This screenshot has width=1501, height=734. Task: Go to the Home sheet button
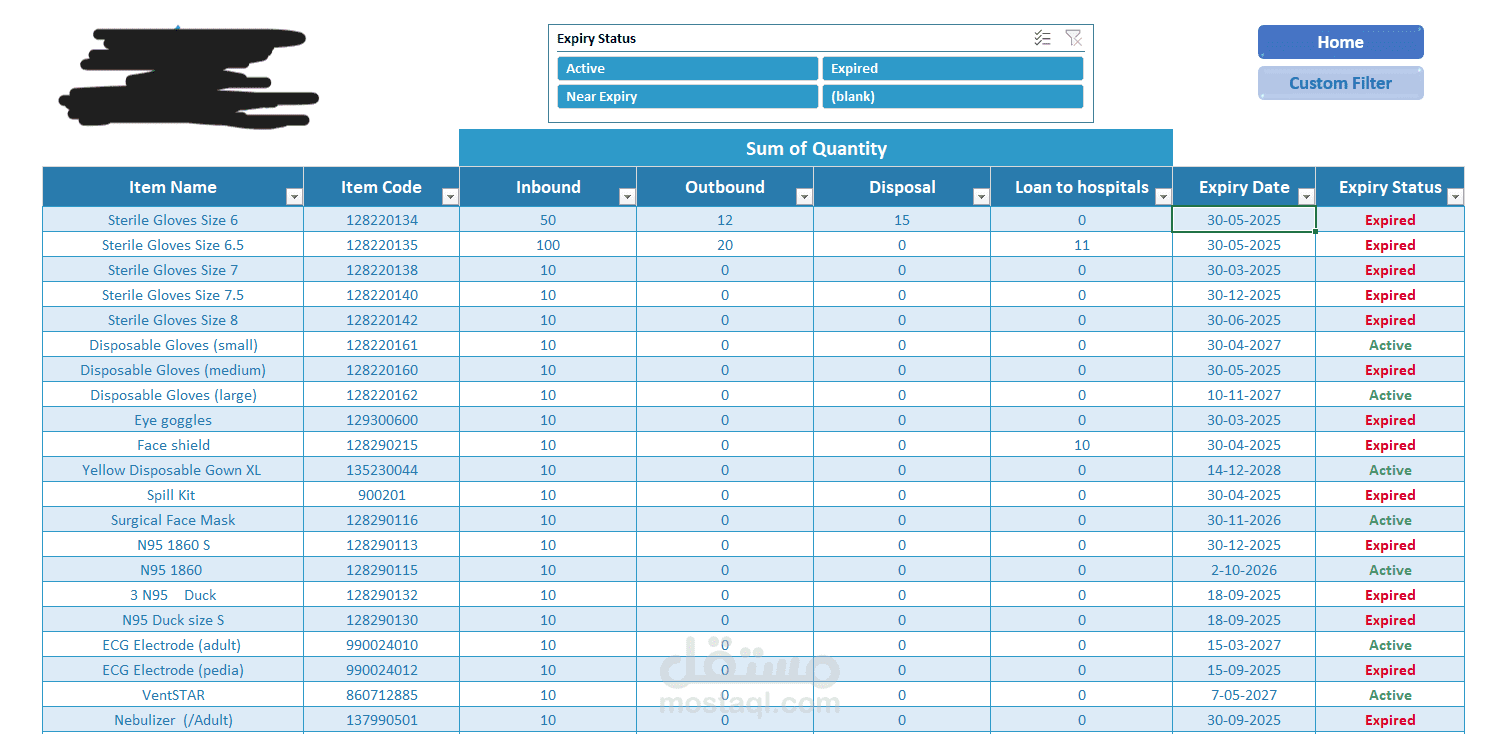click(x=1340, y=42)
